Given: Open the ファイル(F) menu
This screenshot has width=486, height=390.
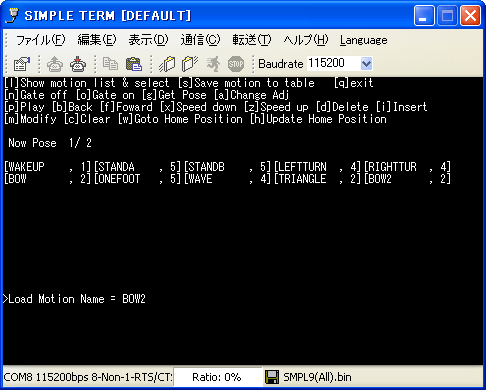Looking at the screenshot, I should (40, 40).
